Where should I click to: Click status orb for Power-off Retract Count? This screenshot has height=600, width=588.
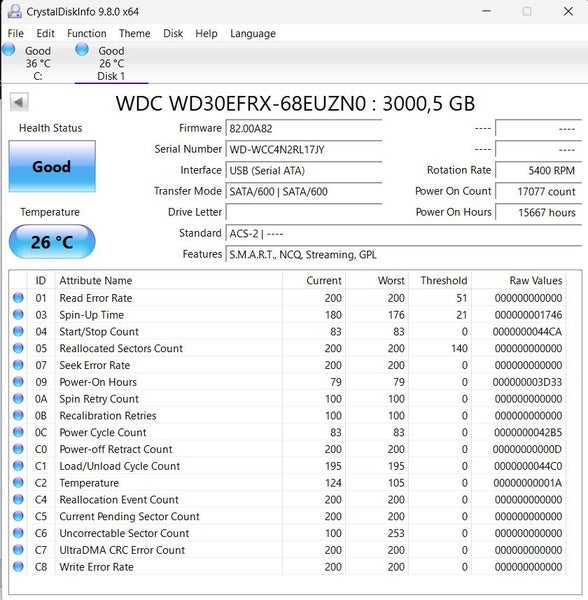point(18,449)
